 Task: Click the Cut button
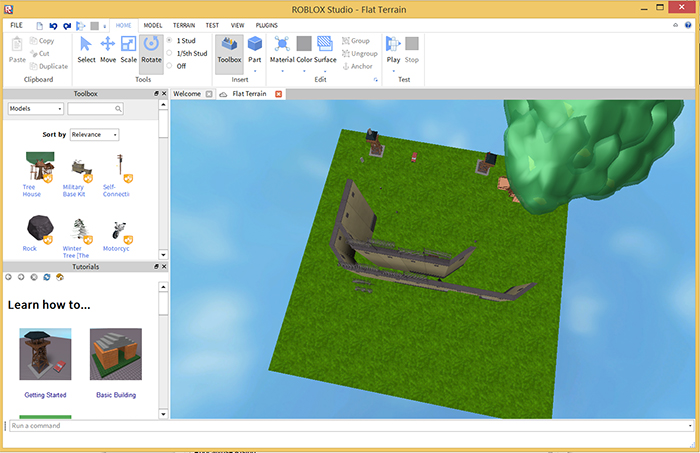40,54
